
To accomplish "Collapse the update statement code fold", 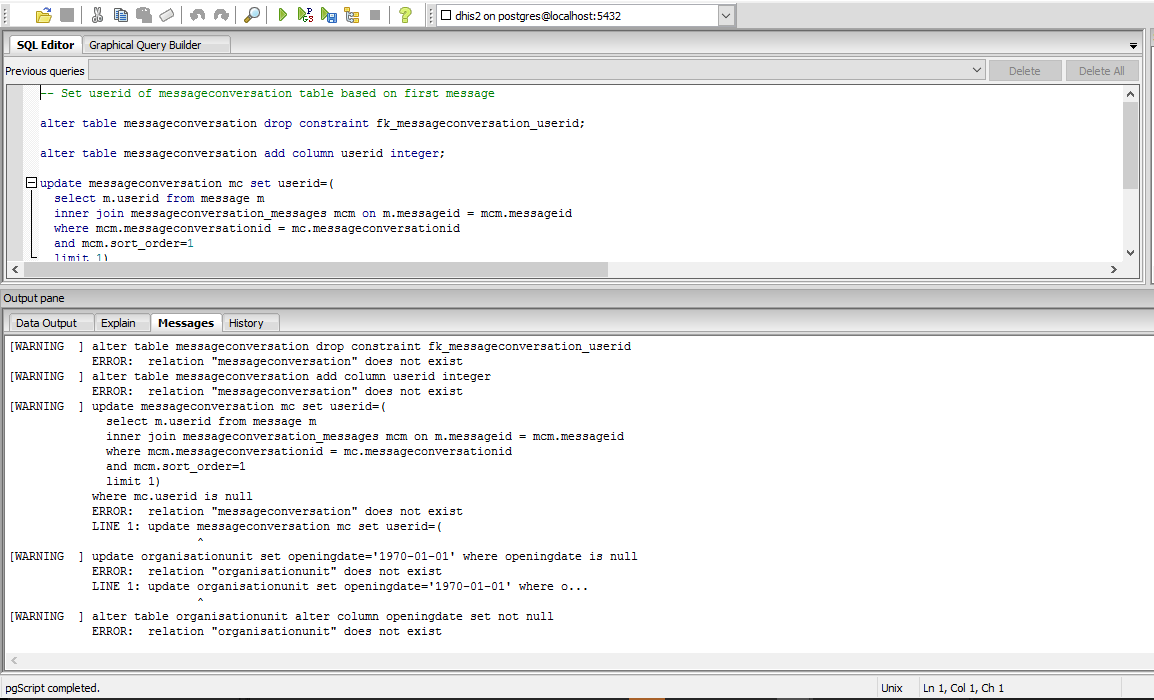I will pos(32,184).
